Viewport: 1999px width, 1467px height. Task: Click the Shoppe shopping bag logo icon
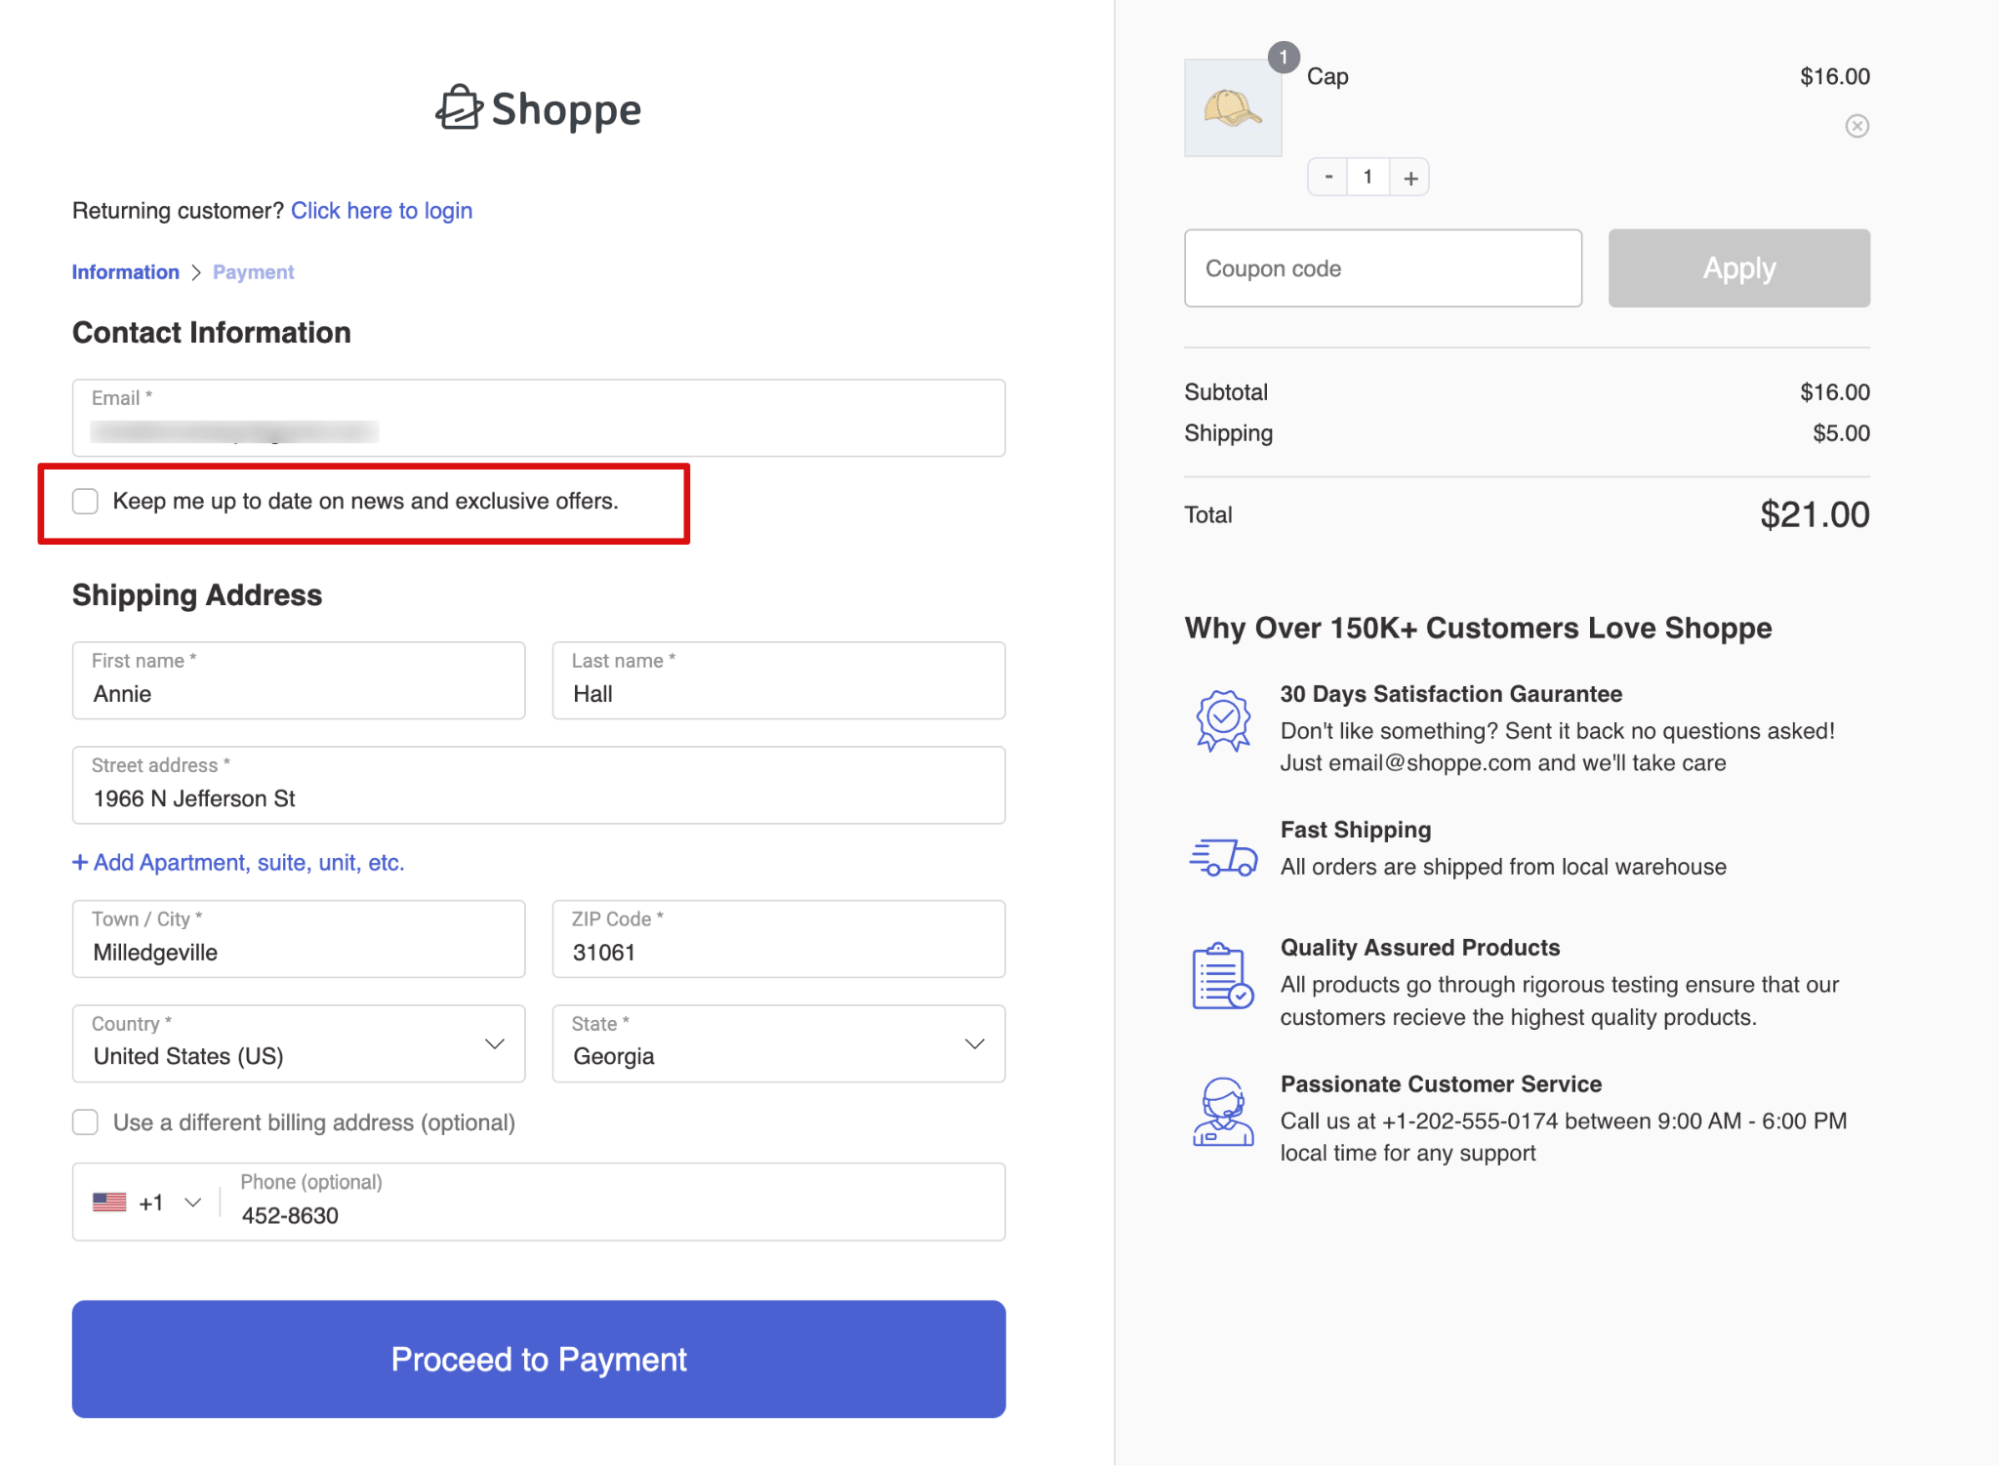[x=459, y=109]
